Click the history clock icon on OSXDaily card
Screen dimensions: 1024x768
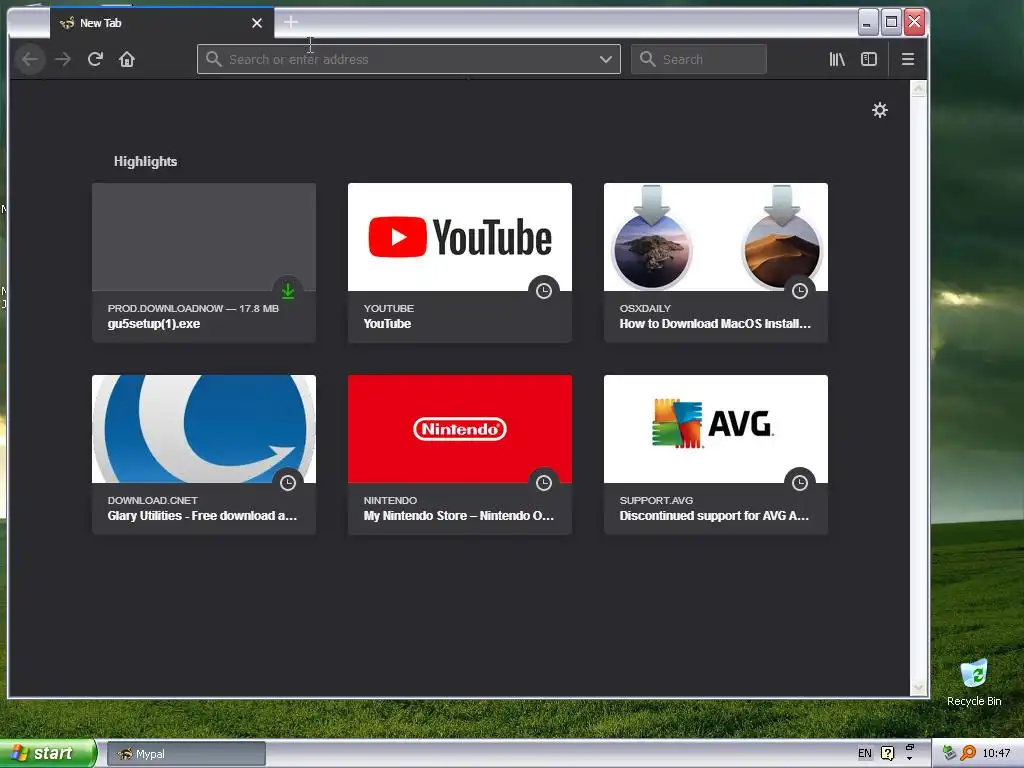(x=800, y=291)
